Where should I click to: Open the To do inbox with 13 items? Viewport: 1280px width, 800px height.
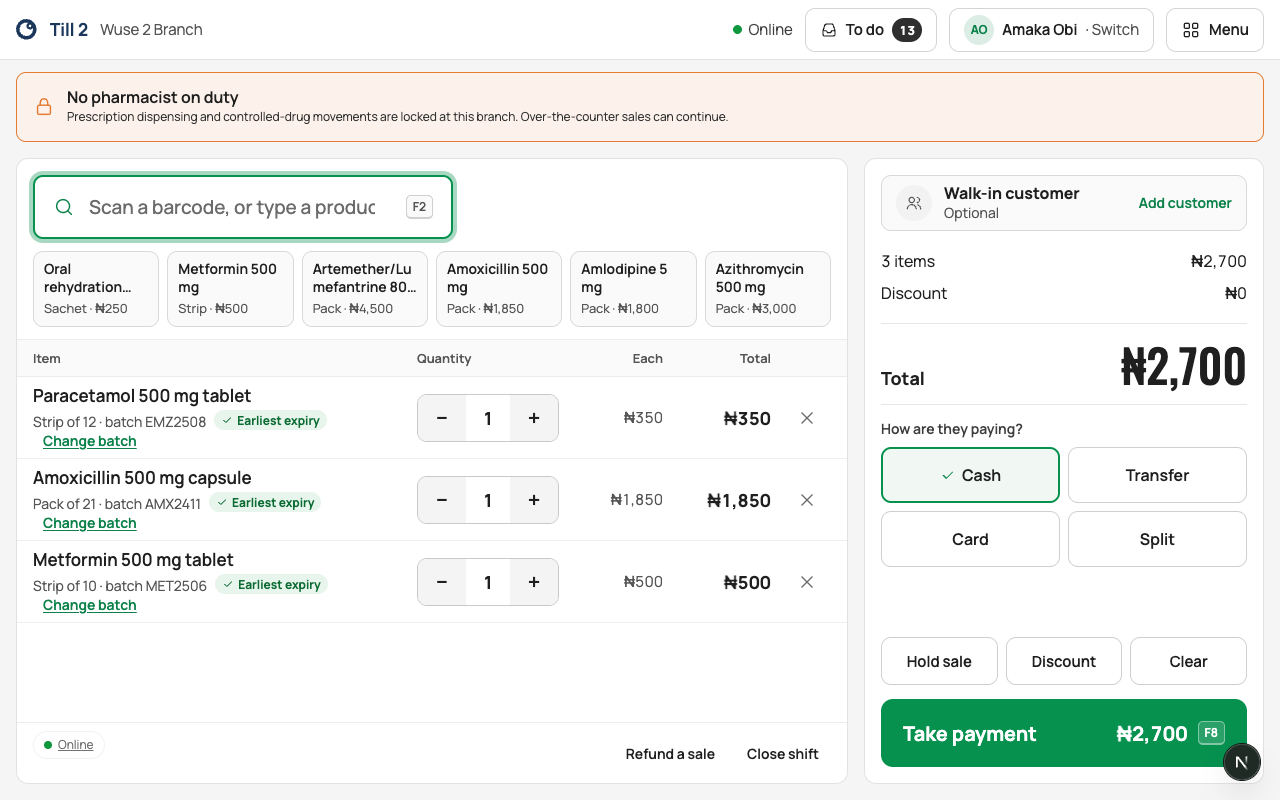coord(870,30)
